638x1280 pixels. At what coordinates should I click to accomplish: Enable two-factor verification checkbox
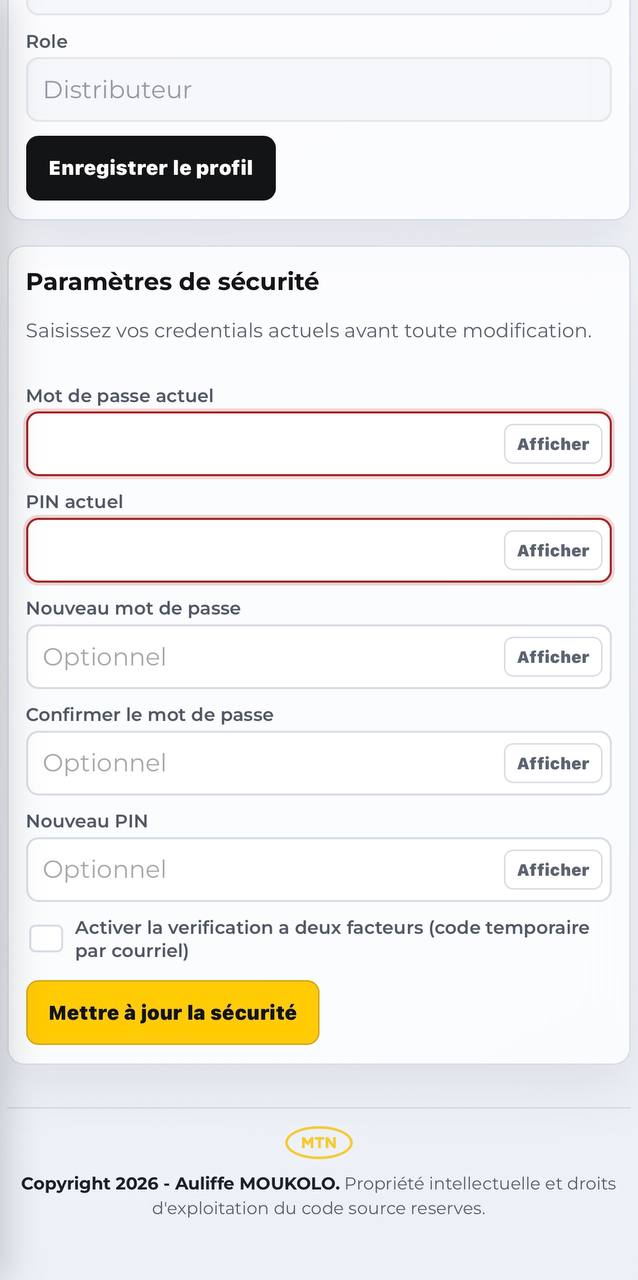point(46,939)
